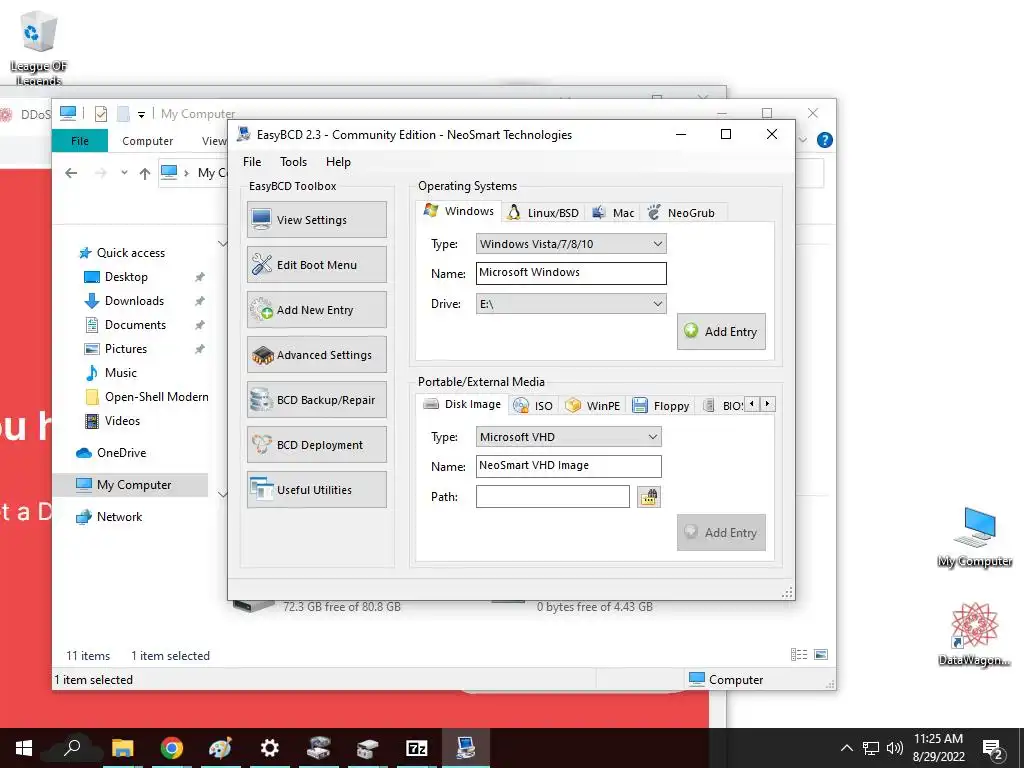Viewport: 1024px width, 768px height.
Task: Open Advanced Settings in EasyBCD
Action: (x=317, y=355)
